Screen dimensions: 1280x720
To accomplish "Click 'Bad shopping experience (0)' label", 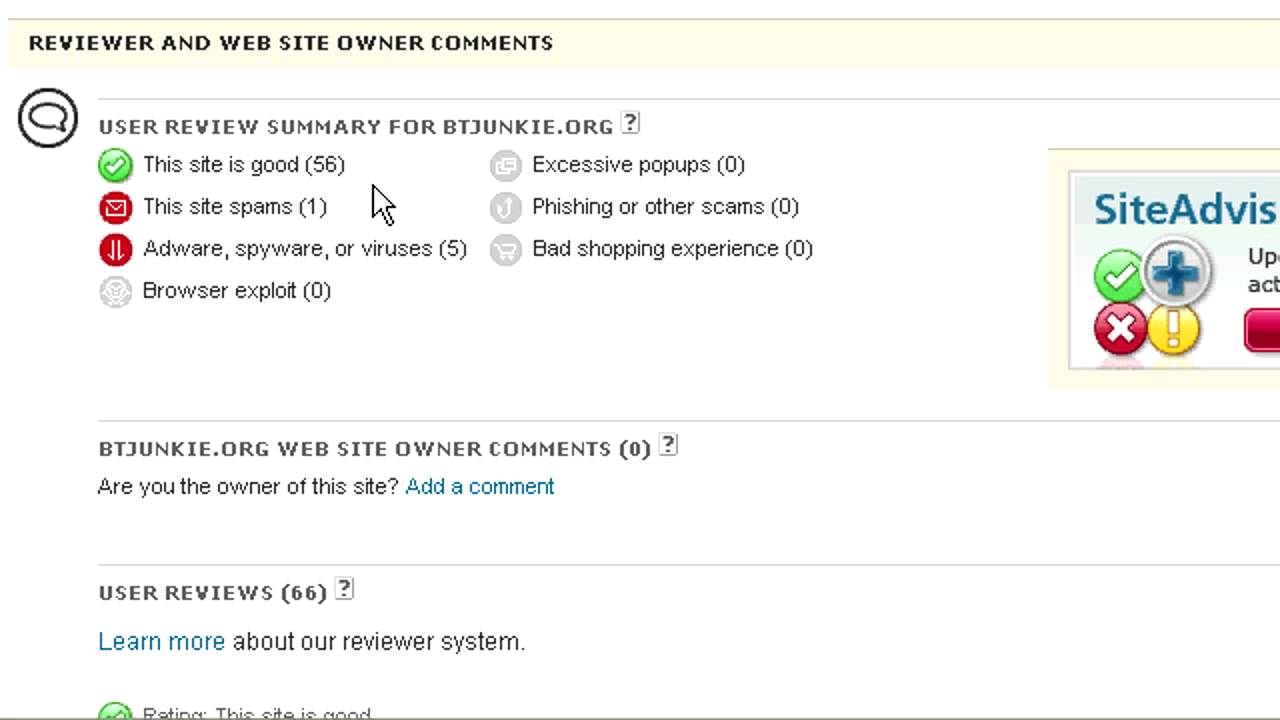I will pyautogui.click(x=672, y=249).
